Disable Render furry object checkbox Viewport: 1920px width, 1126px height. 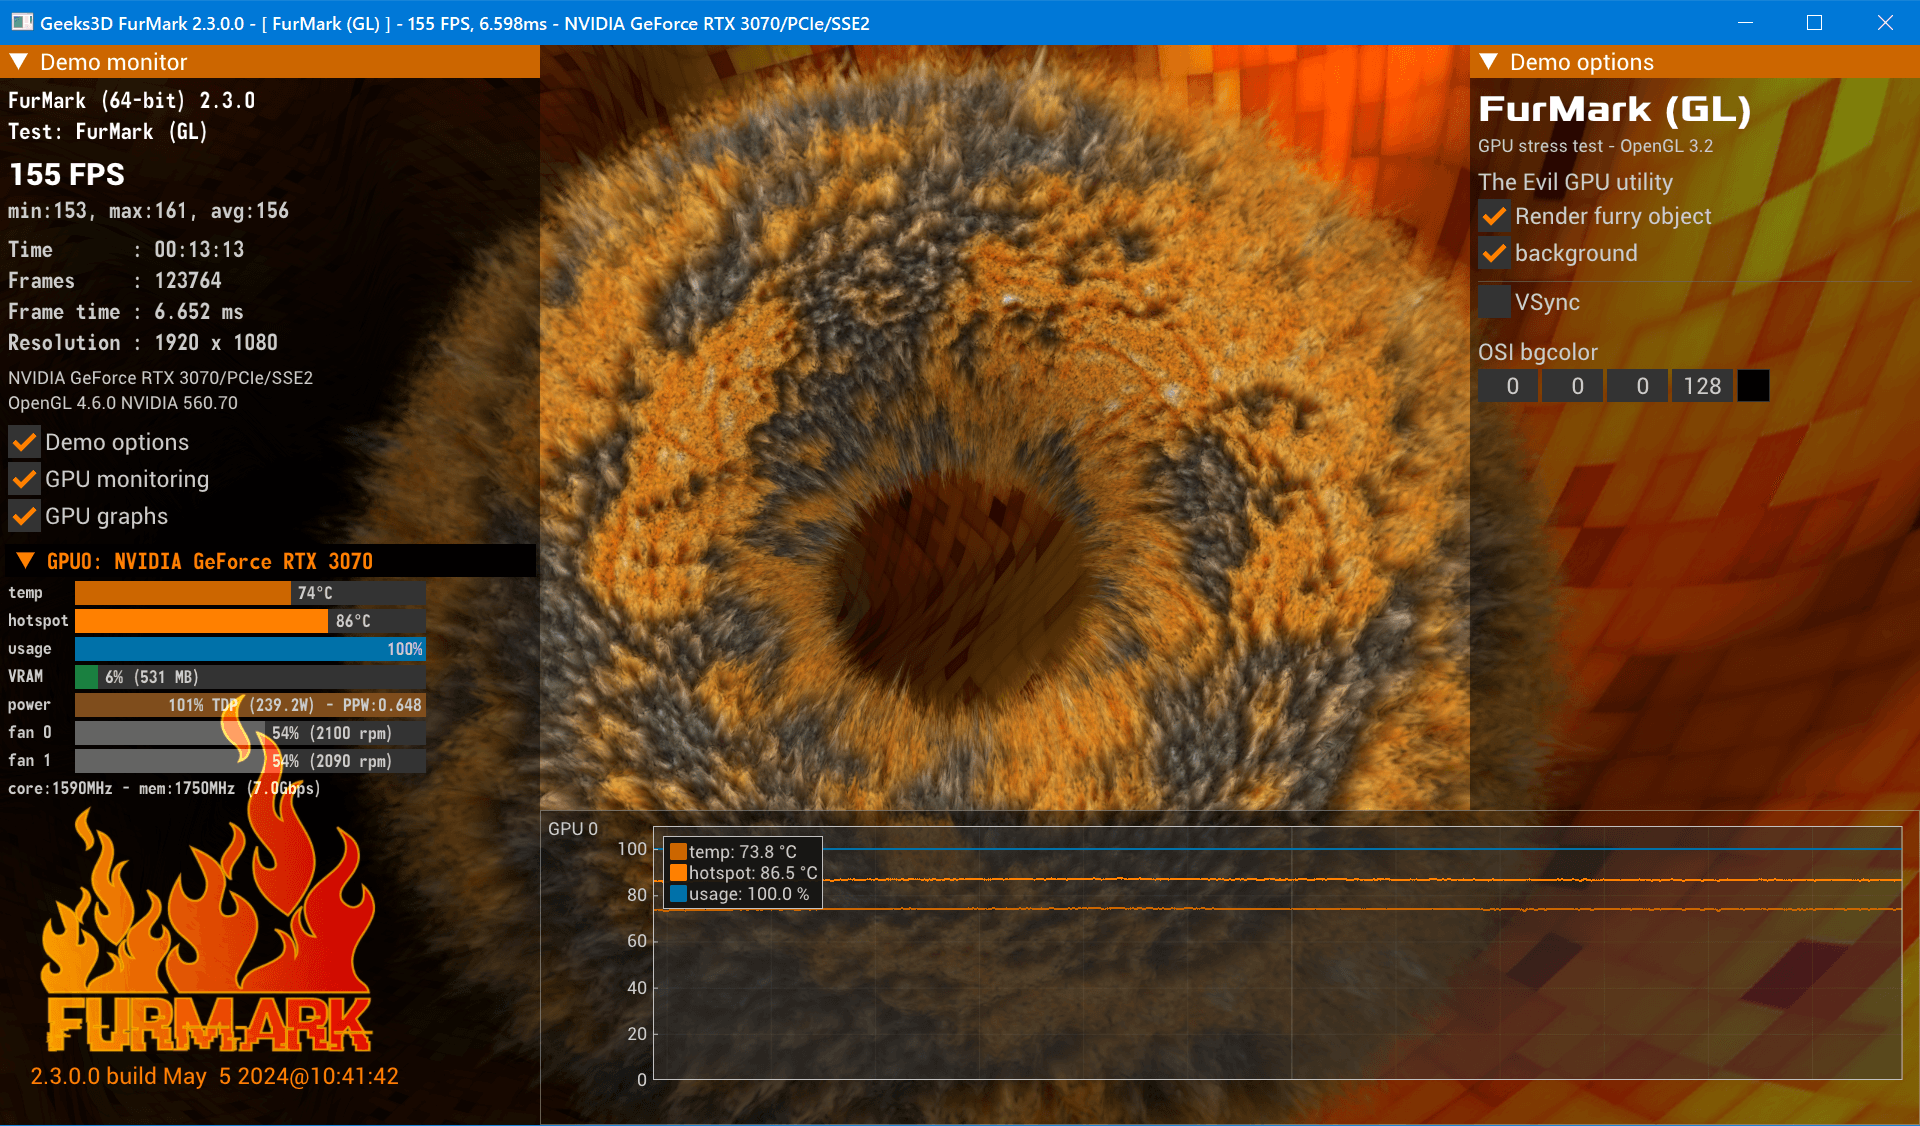coord(1494,216)
